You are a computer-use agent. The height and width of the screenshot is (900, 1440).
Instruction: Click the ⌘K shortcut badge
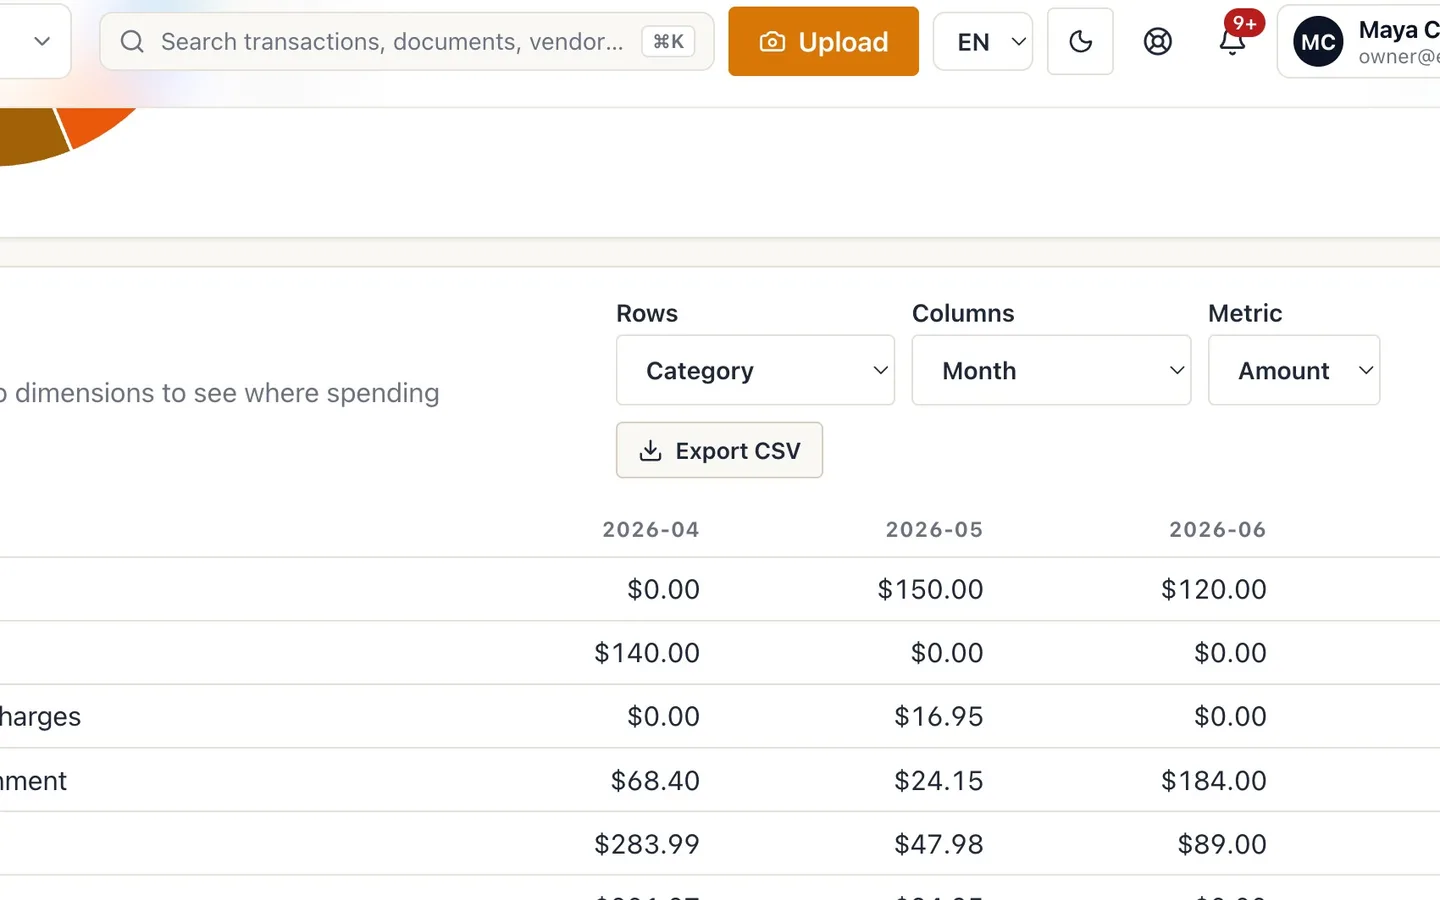tap(668, 41)
